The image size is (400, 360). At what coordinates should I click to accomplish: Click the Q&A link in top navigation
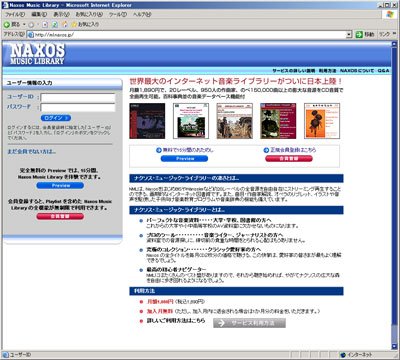(383, 71)
